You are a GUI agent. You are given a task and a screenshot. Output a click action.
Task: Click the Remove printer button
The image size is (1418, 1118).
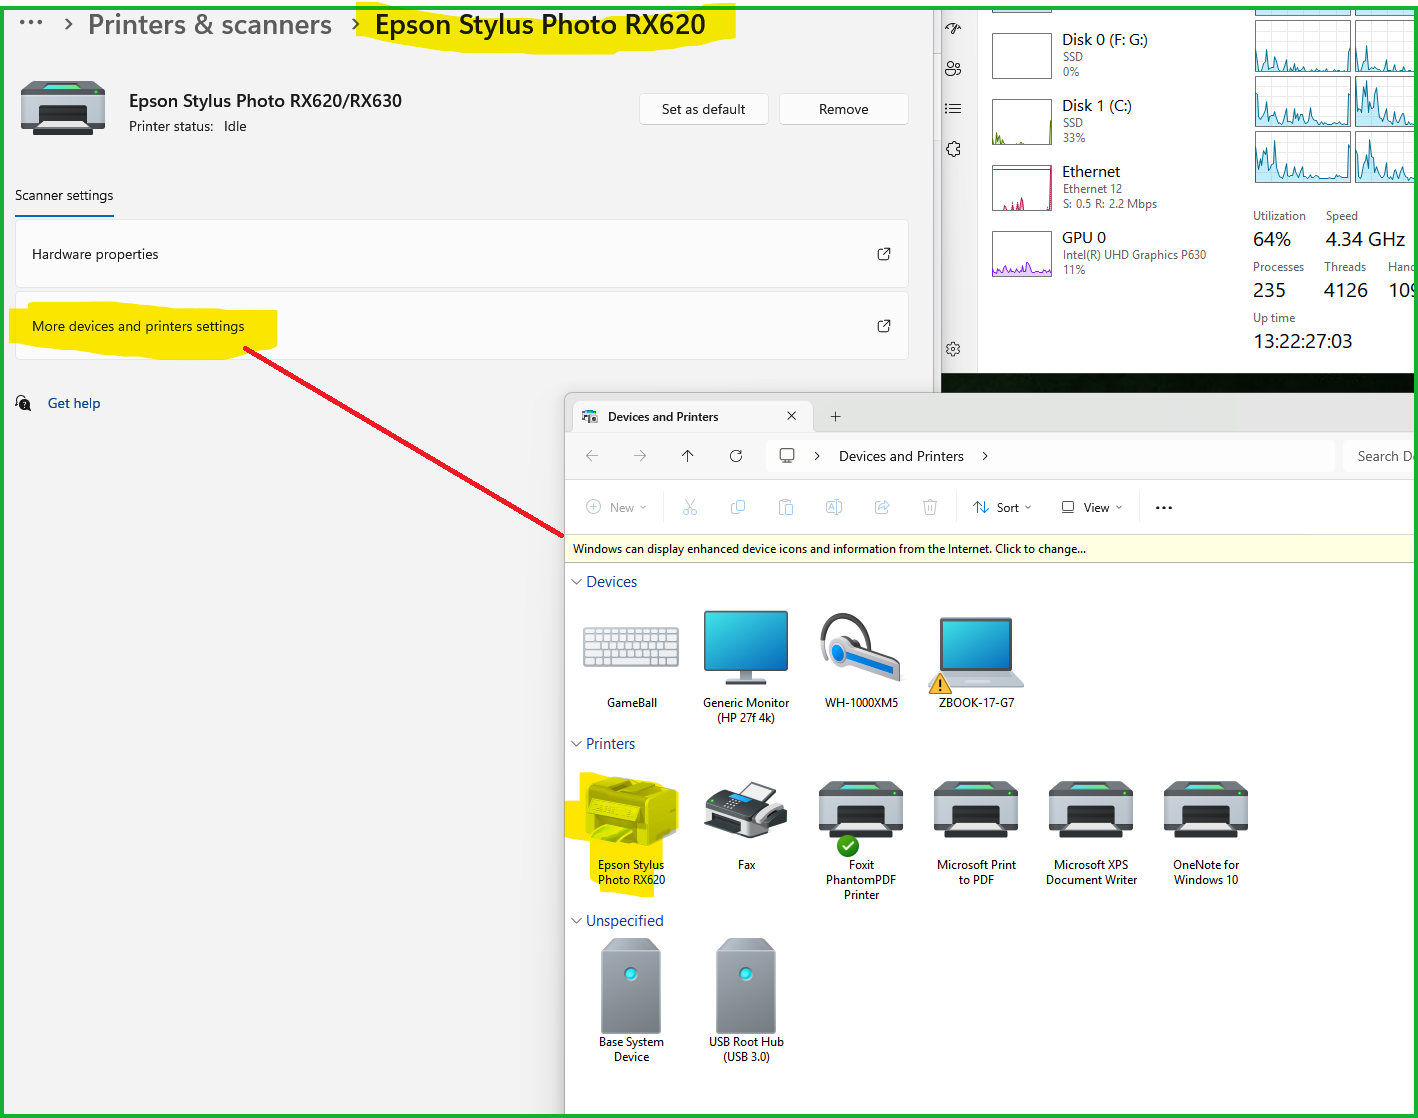click(844, 109)
